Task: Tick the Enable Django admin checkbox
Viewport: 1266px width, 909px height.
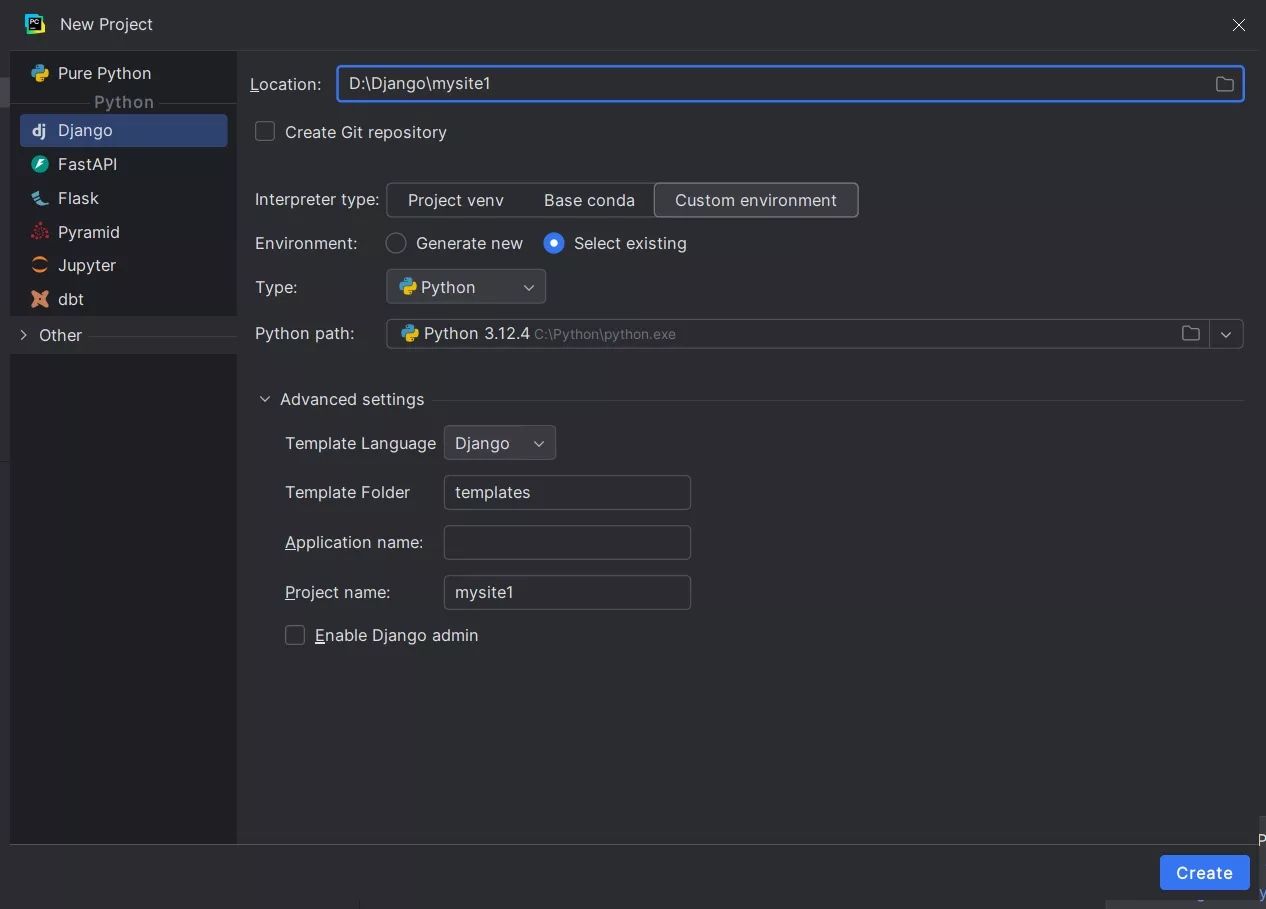Action: [295, 636]
